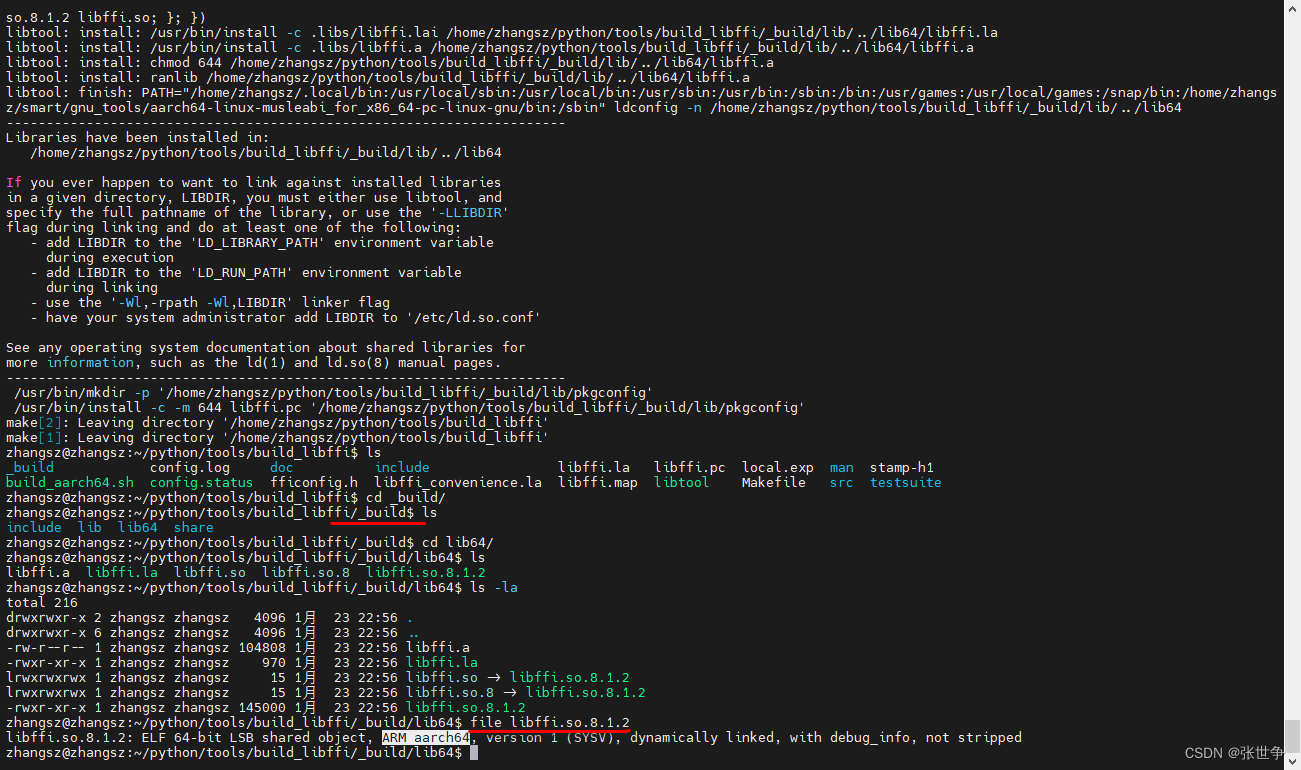Expand the lib64 directory entry
This screenshot has height=770, width=1301.
point(137,527)
